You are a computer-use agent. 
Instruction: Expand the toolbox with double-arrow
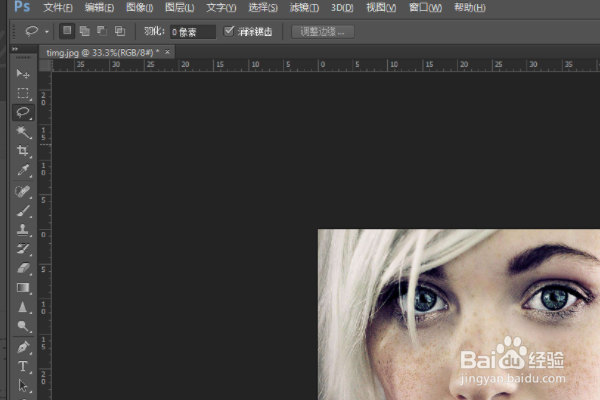point(15,49)
